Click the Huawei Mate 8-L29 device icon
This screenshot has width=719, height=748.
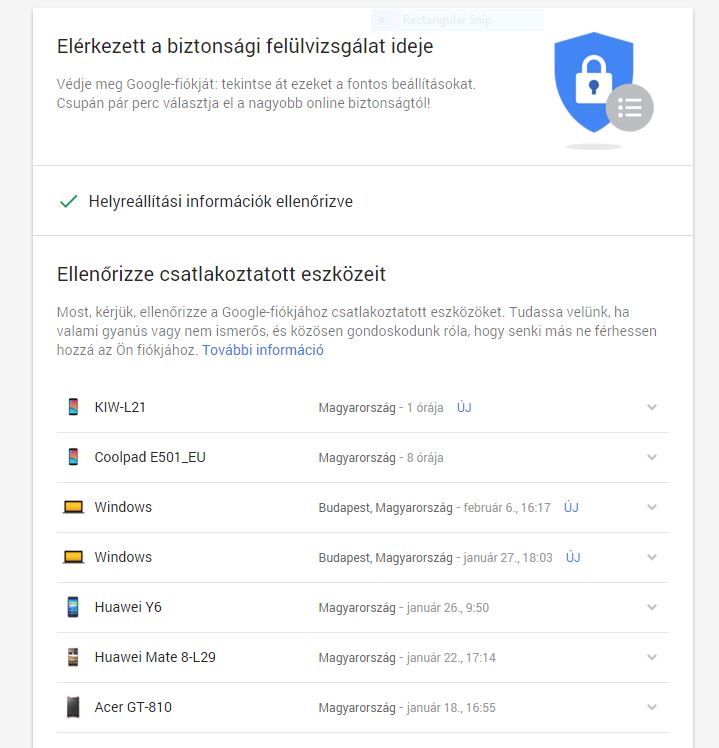(73, 657)
